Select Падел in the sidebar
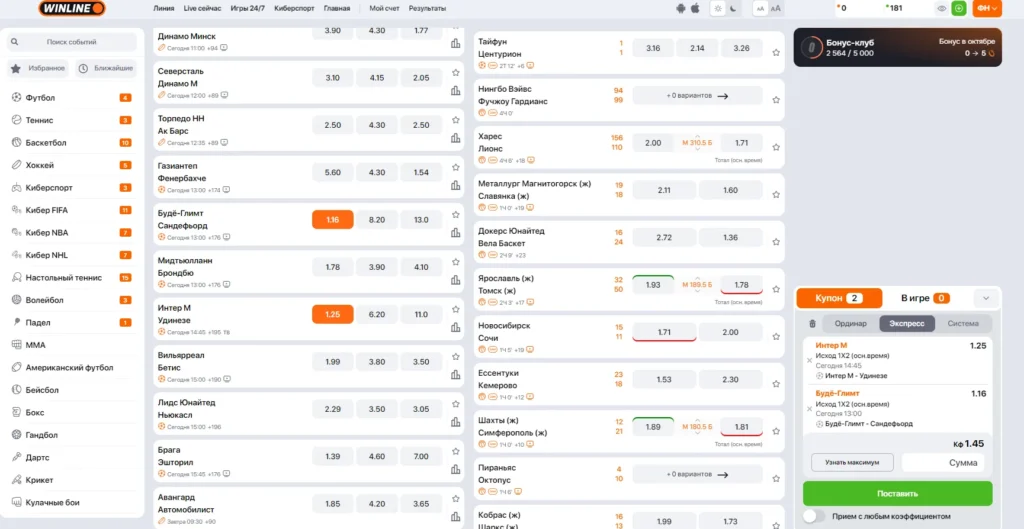 [x=72, y=323]
